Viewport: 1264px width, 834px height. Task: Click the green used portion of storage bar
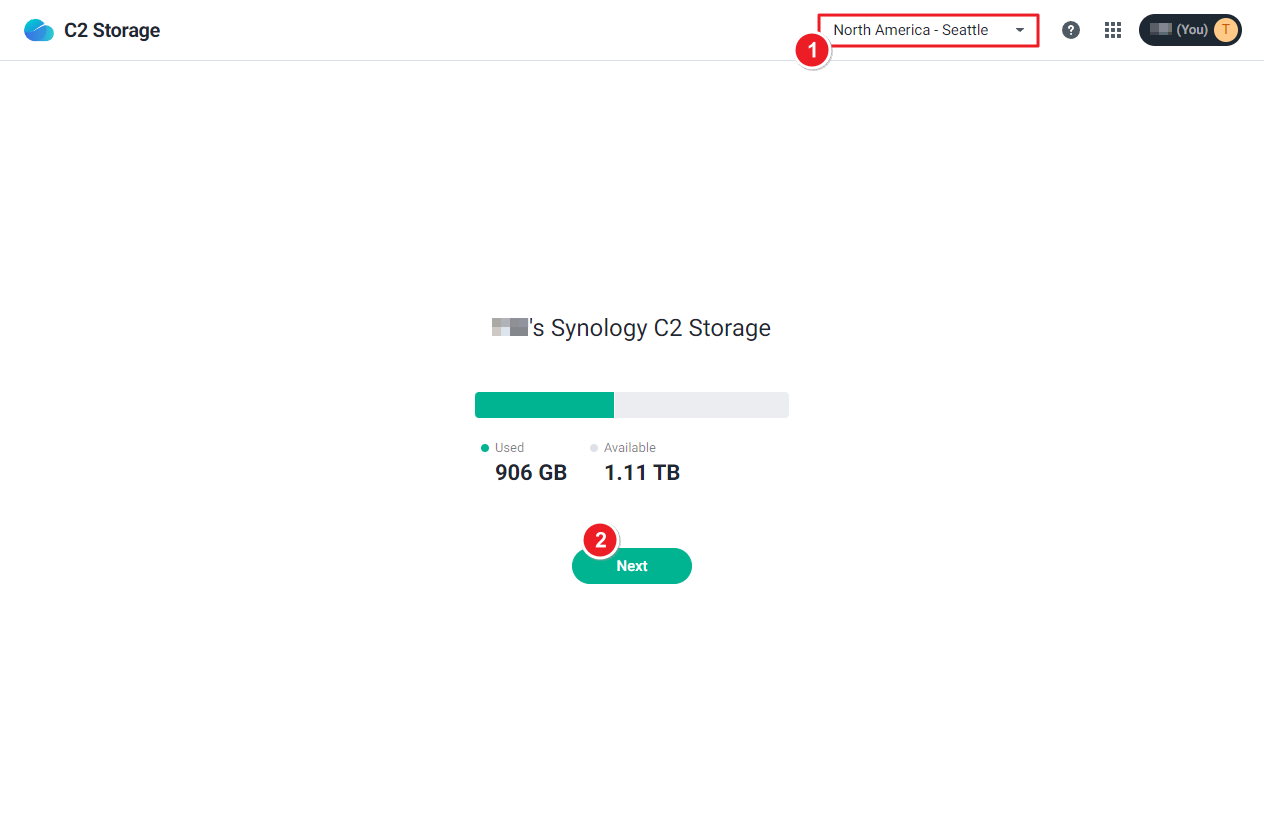tap(544, 405)
